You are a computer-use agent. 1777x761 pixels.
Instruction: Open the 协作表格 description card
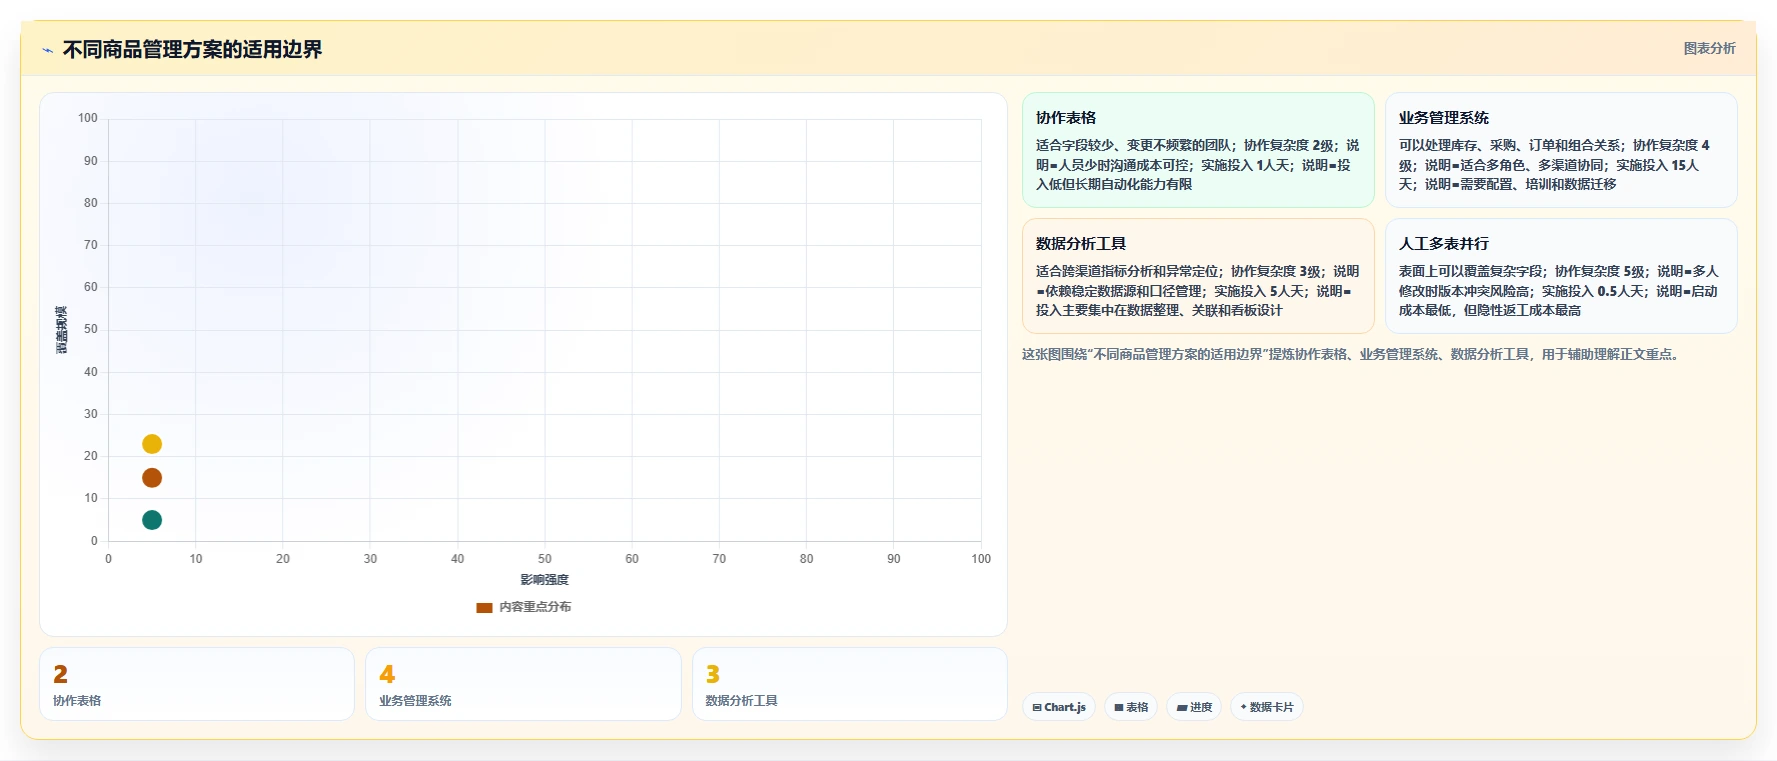(1198, 150)
